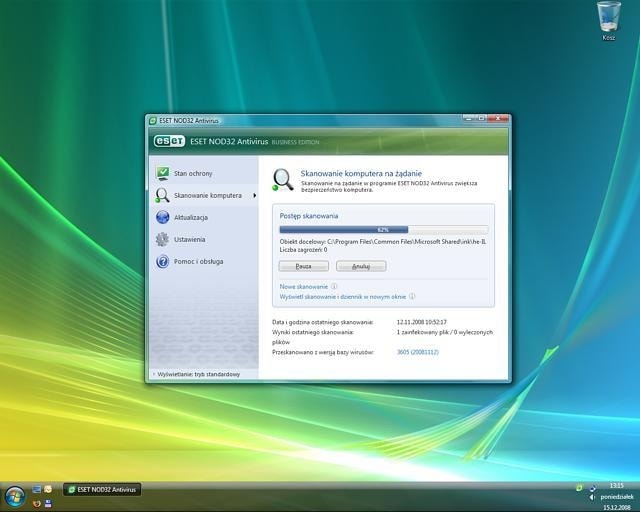Click the Pauza button
The height and width of the screenshot is (512, 640).
click(304, 266)
